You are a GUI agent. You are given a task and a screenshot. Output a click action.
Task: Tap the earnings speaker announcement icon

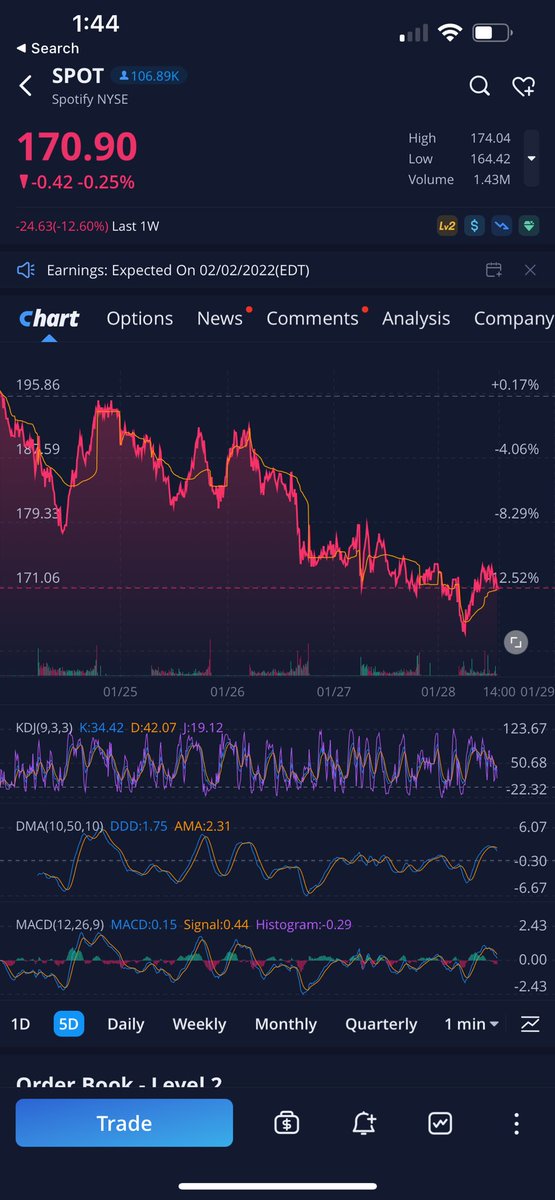coord(27,270)
